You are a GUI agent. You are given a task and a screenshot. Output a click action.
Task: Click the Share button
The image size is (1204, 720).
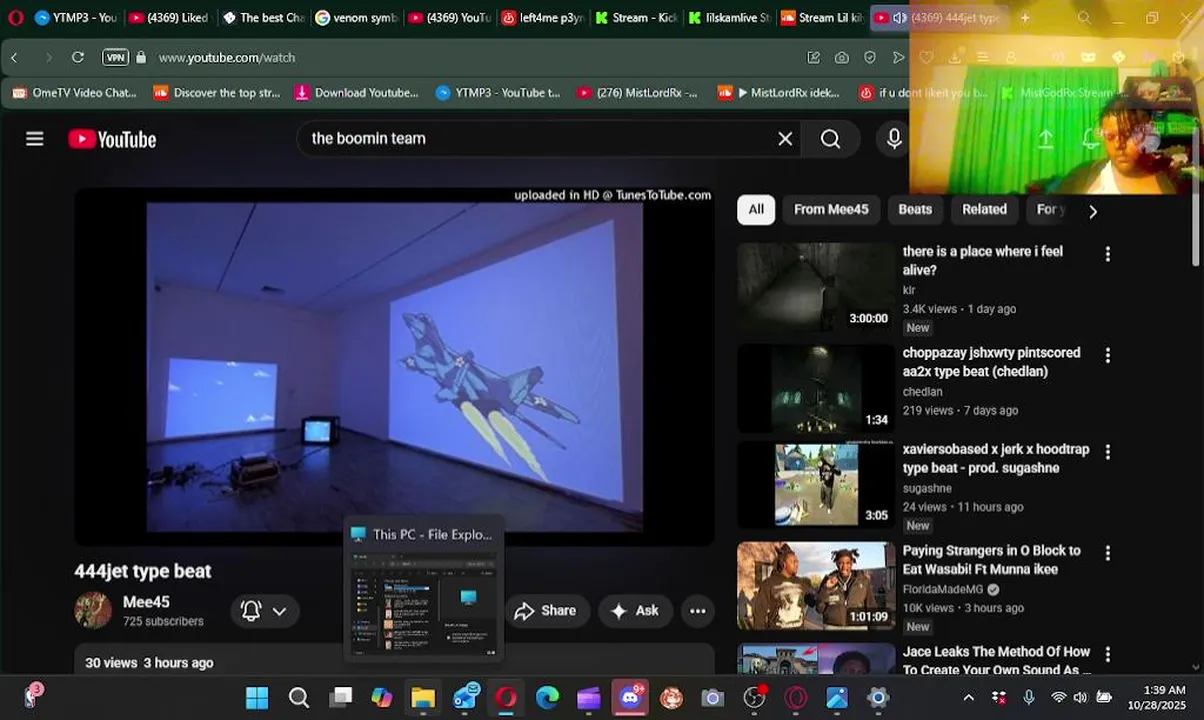545,611
